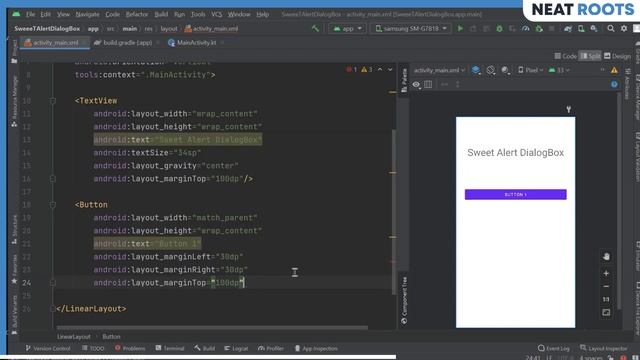
Task: Open the Profile app gauge icon
Action: [526, 29]
